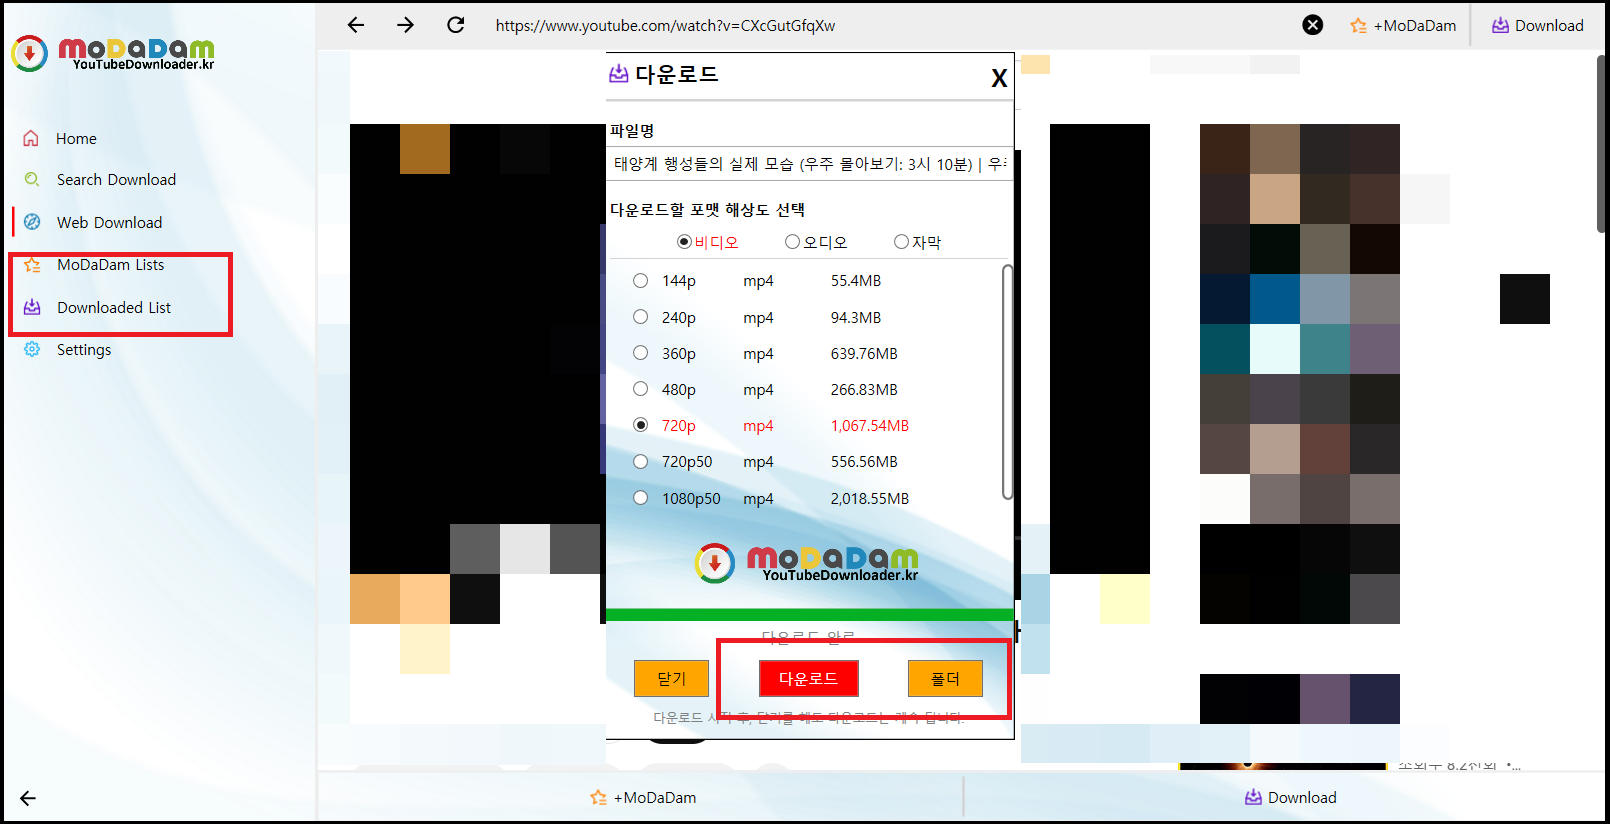The width and height of the screenshot is (1610, 824).
Task: Click +MoDaDam label in the bottom bar
Action: [x=655, y=797]
